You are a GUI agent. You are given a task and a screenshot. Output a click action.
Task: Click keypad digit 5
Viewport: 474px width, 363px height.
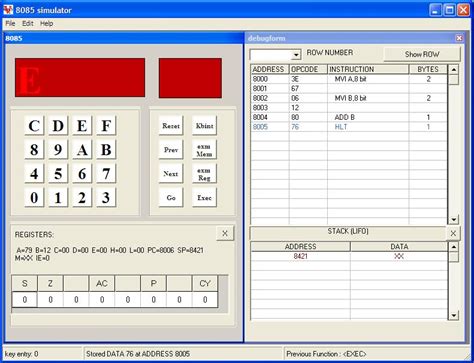pyautogui.click(x=58, y=174)
